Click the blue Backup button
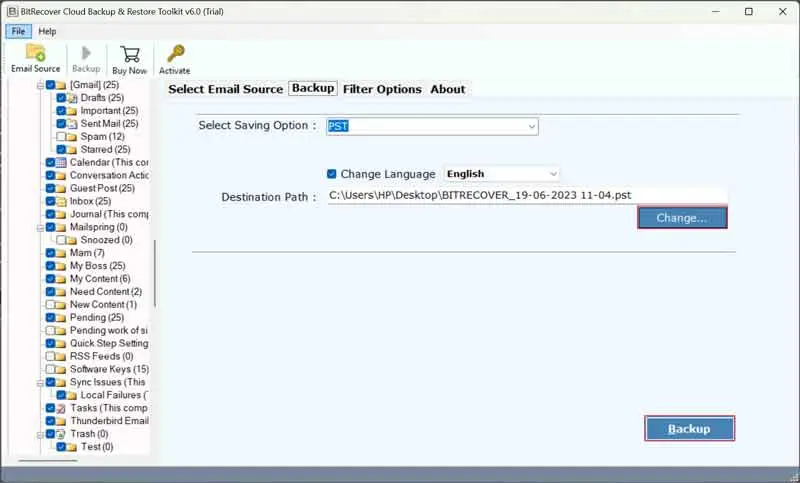Screen dimensions: 800x483 pyautogui.click(x=689, y=429)
